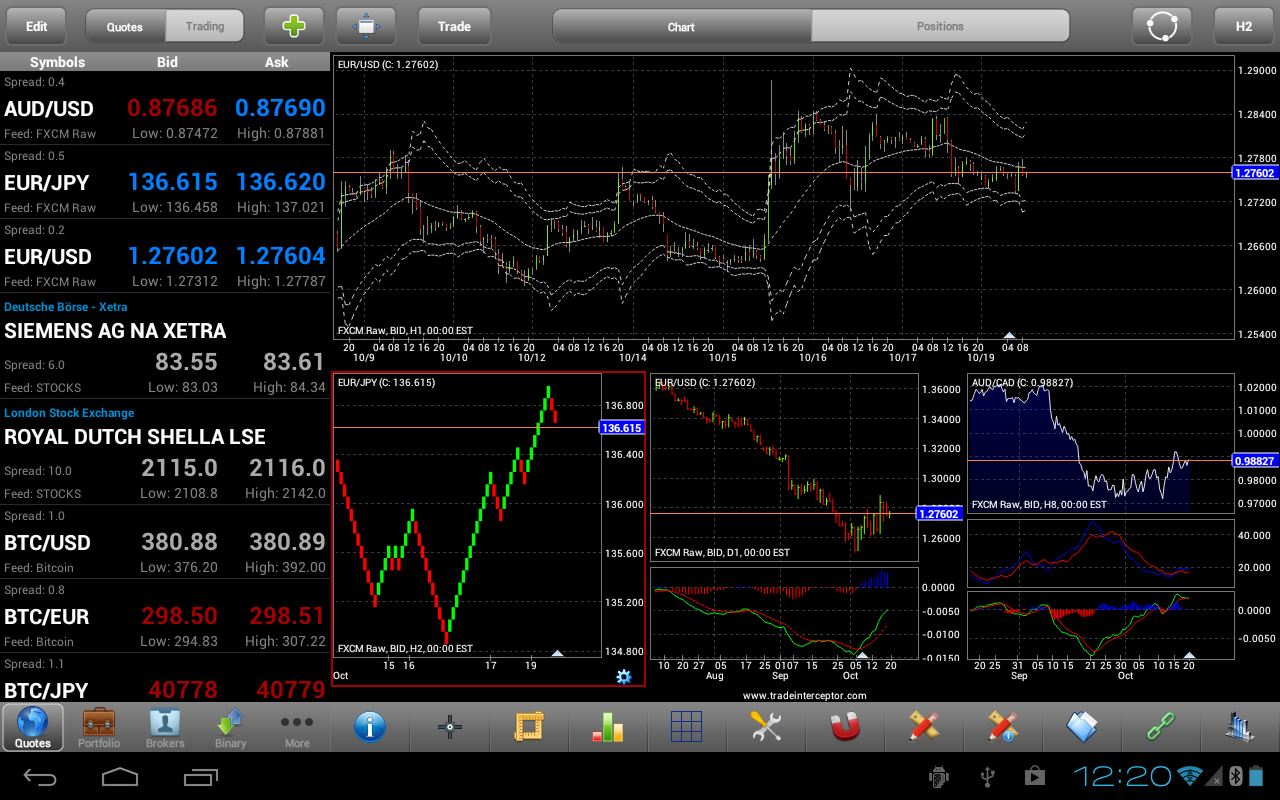1280x800 pixels.
Task: Open the blue layers/templates icon
Action: click(x=1082, y=727)
